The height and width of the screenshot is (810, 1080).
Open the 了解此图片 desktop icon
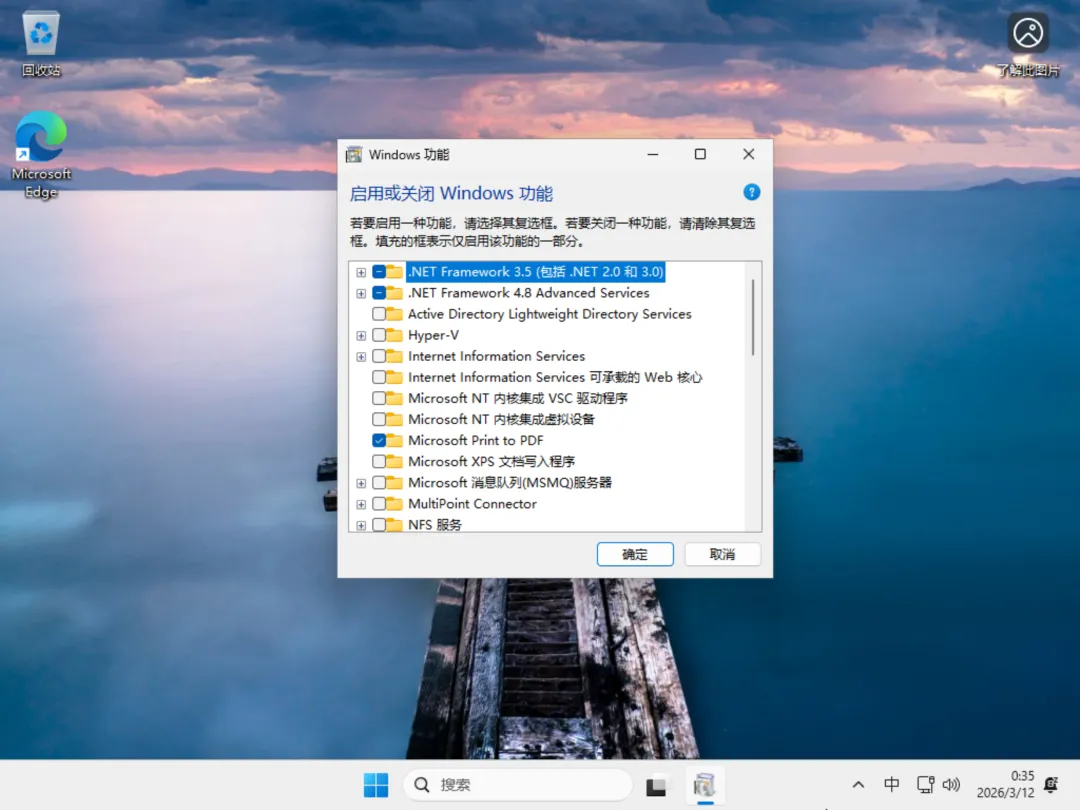(1028, 43)
